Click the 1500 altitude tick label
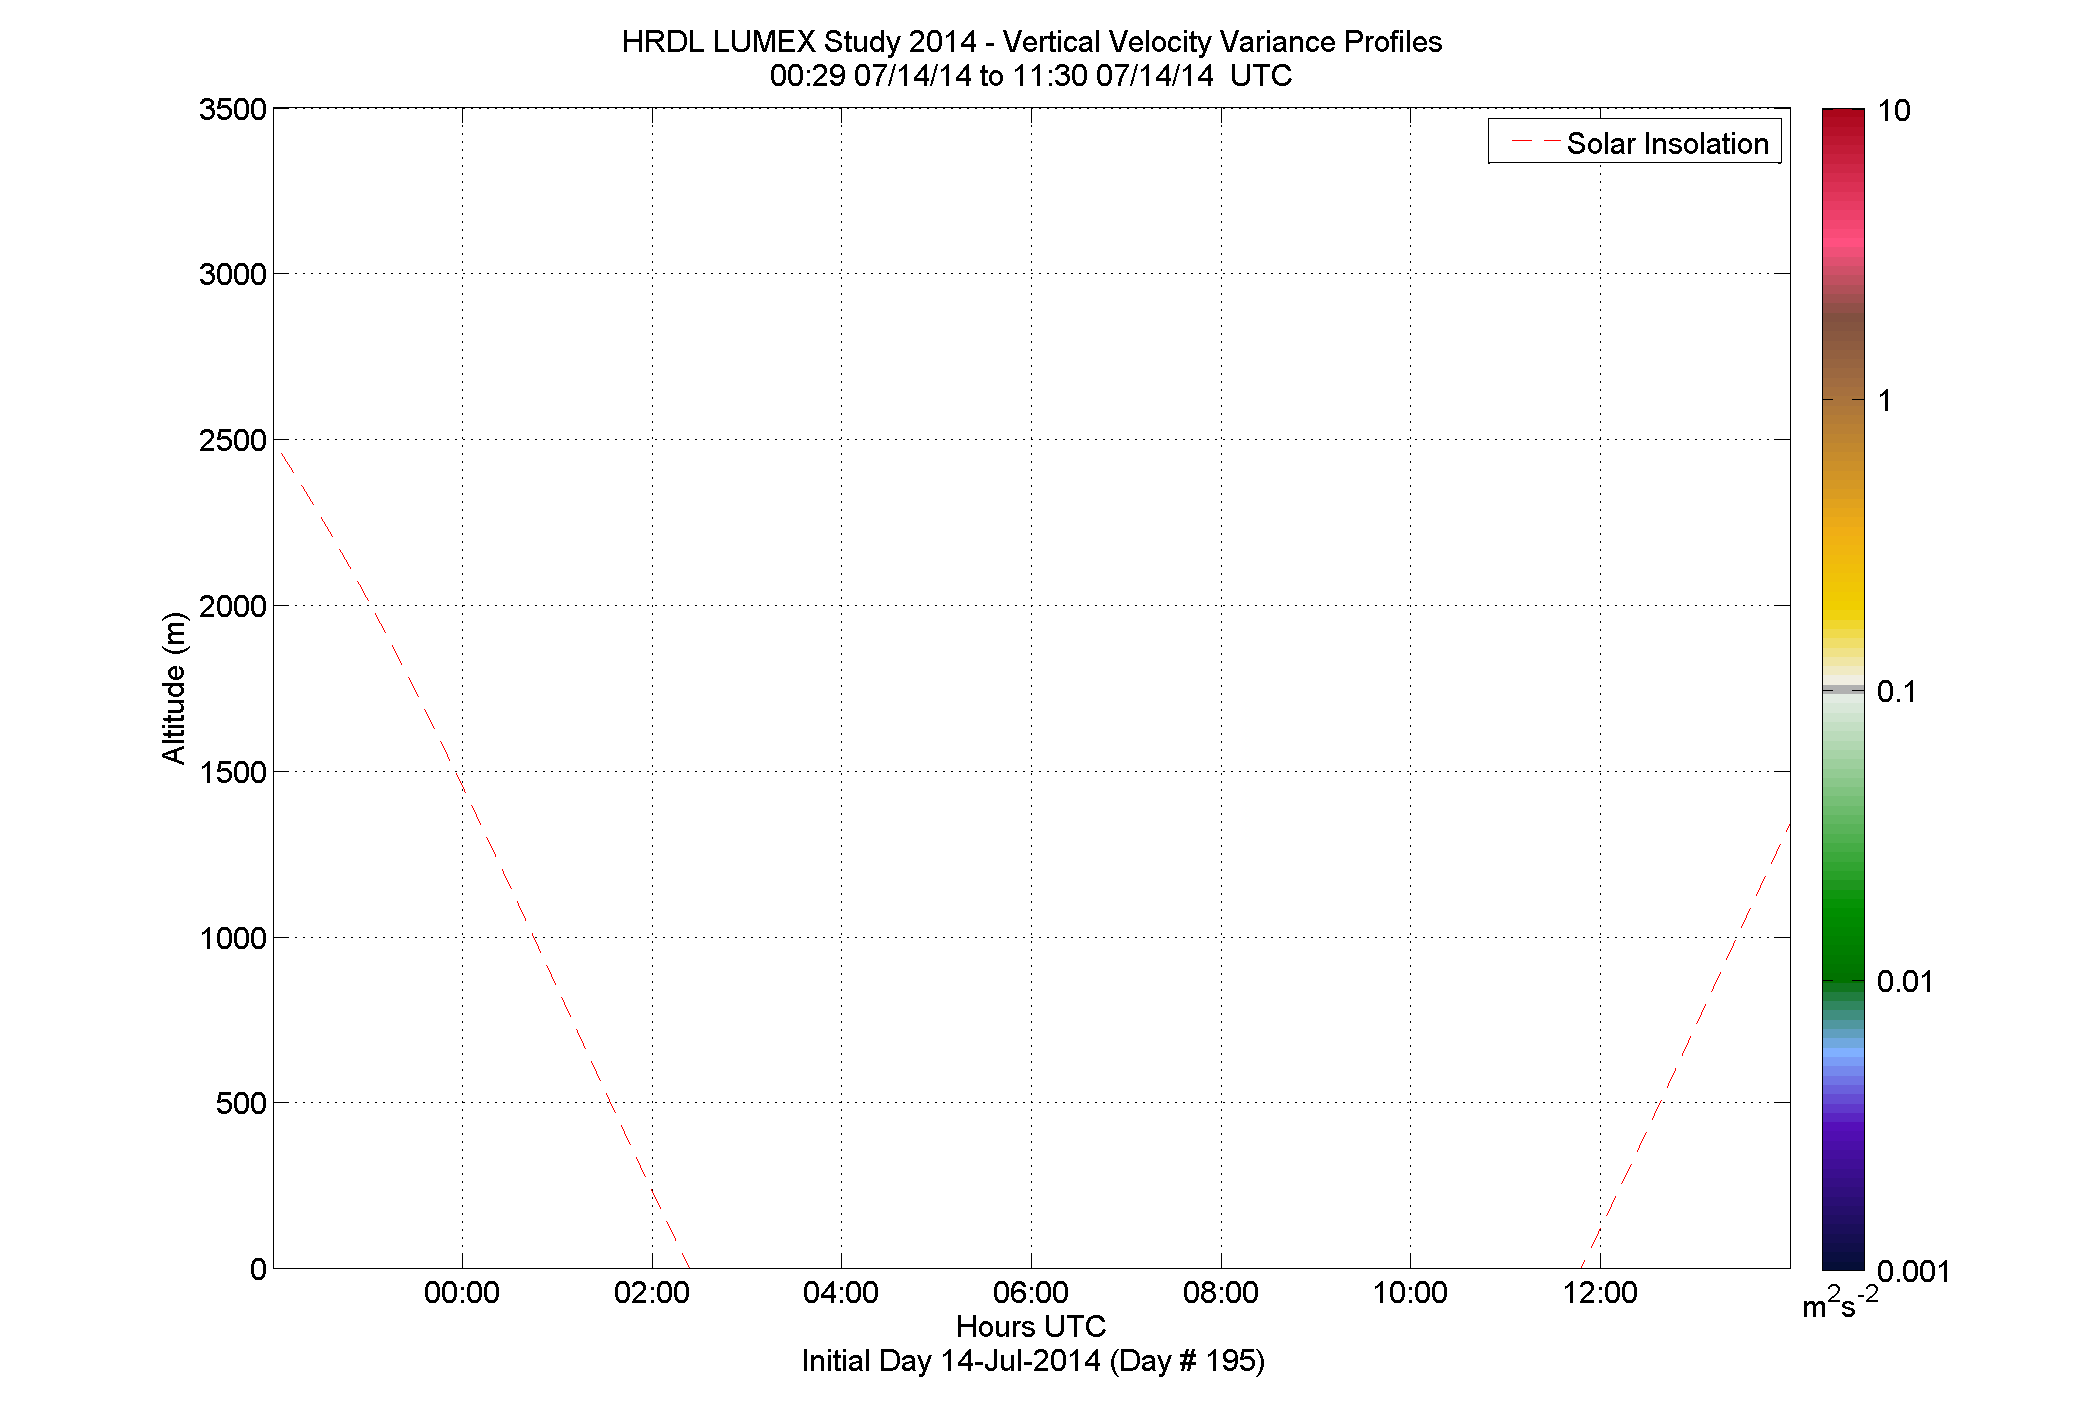Screen dimensions: 2098x1425 point(233,772)
